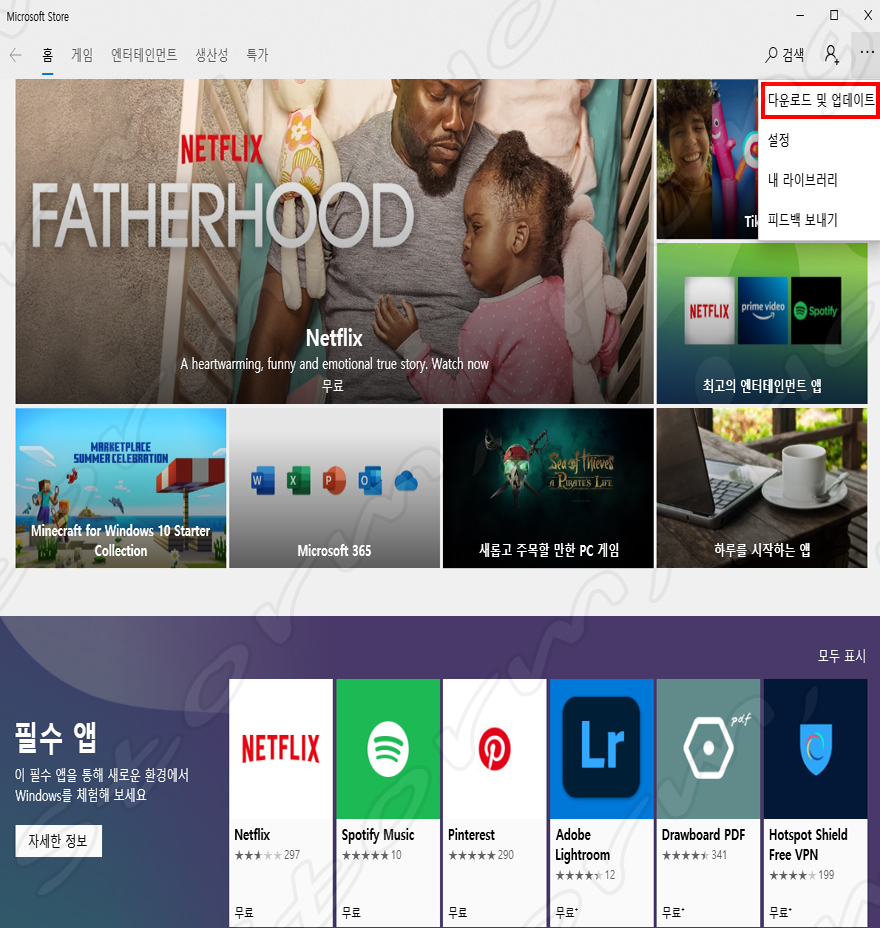Minimize the Microsoft Store window
The width and height of the screenshot is (880, 928).
pyautogui.click(x=800, y=16)
